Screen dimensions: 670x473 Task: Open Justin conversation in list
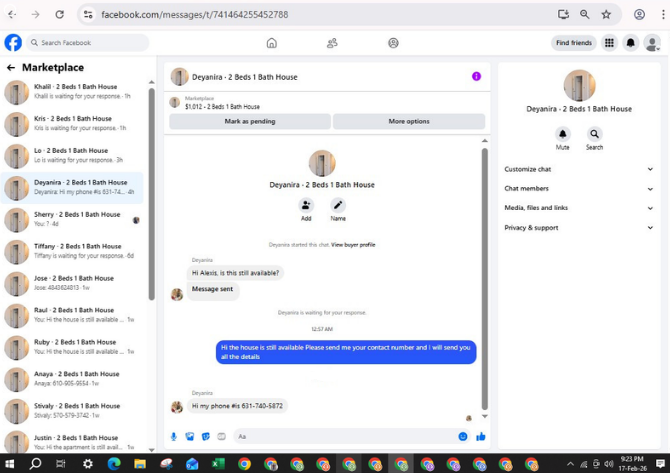pyautogui.click(x=73, y=442)
